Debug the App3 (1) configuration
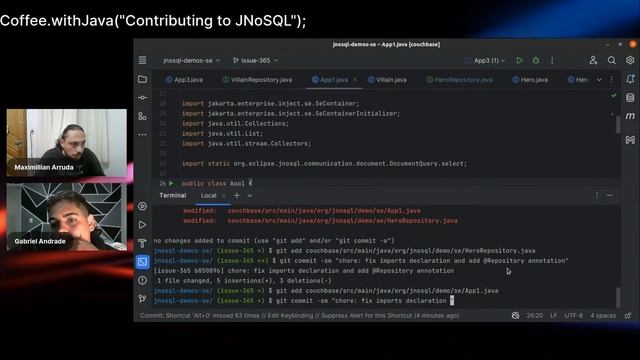This screenshot has width=640, height=360. pos(536,60)
